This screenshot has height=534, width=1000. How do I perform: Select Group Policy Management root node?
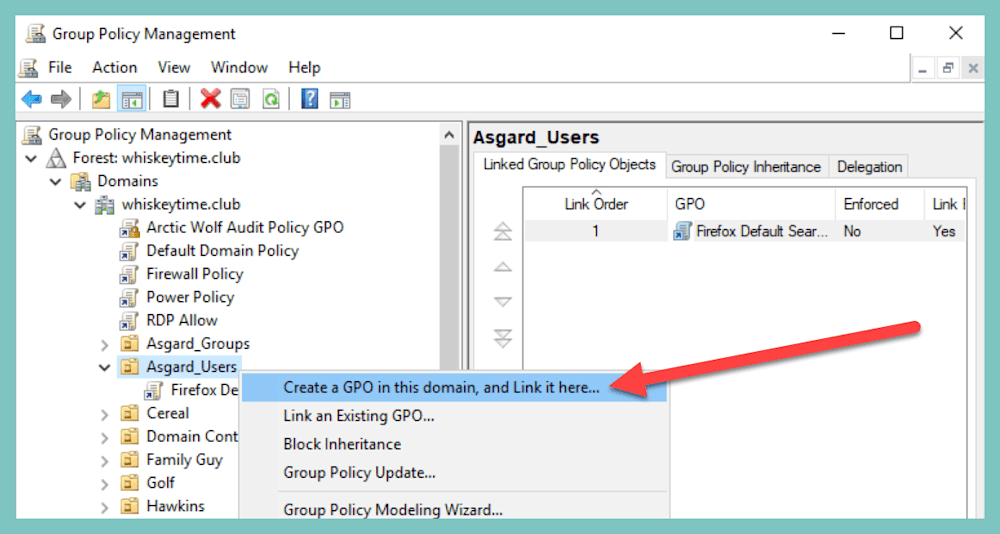pos(140,135)
